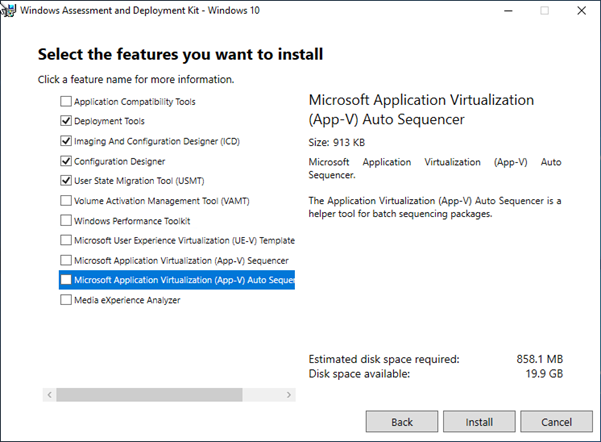Click the horizontal scrollbar left arrow

pyautogui.click(x=49, y=394)
